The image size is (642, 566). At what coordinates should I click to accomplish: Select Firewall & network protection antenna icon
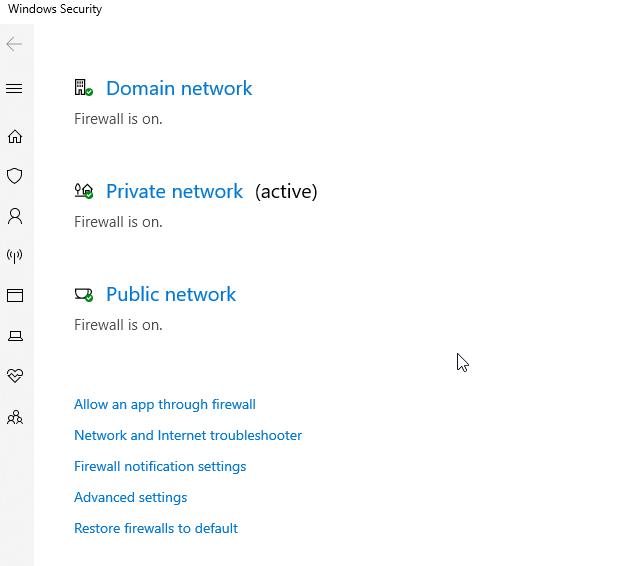[15, 256]
